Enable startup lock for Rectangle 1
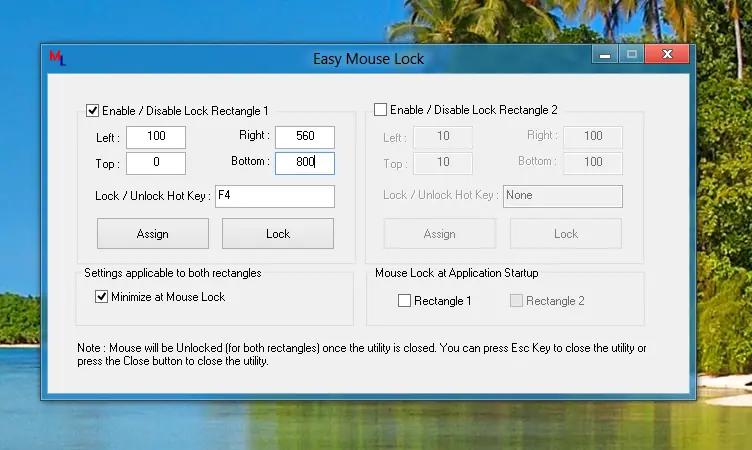 click(404, 301)
